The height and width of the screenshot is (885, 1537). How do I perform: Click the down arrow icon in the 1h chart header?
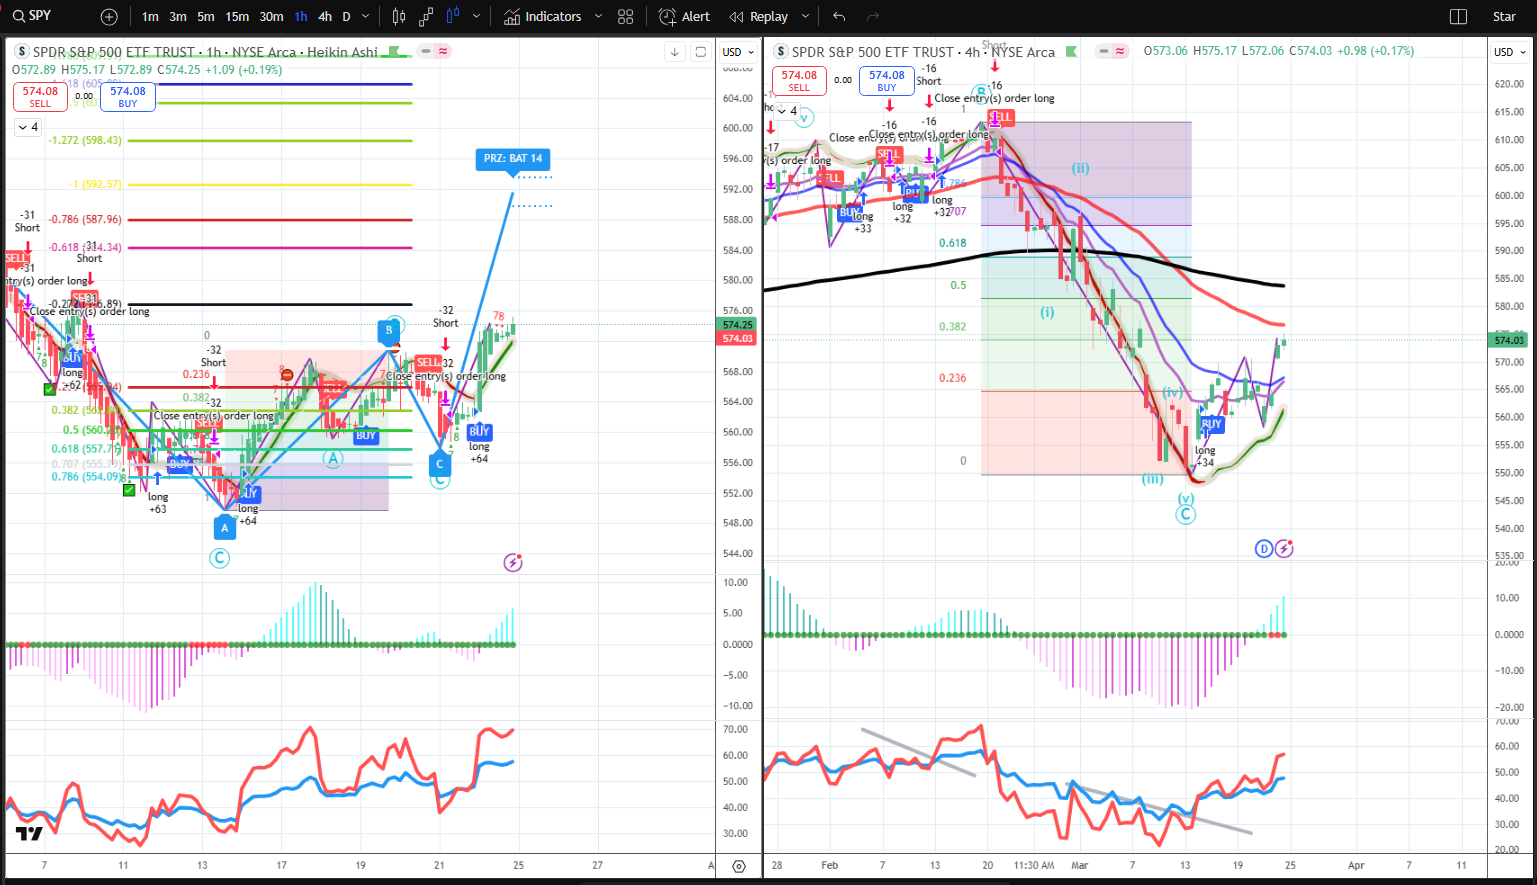(675, 52)
